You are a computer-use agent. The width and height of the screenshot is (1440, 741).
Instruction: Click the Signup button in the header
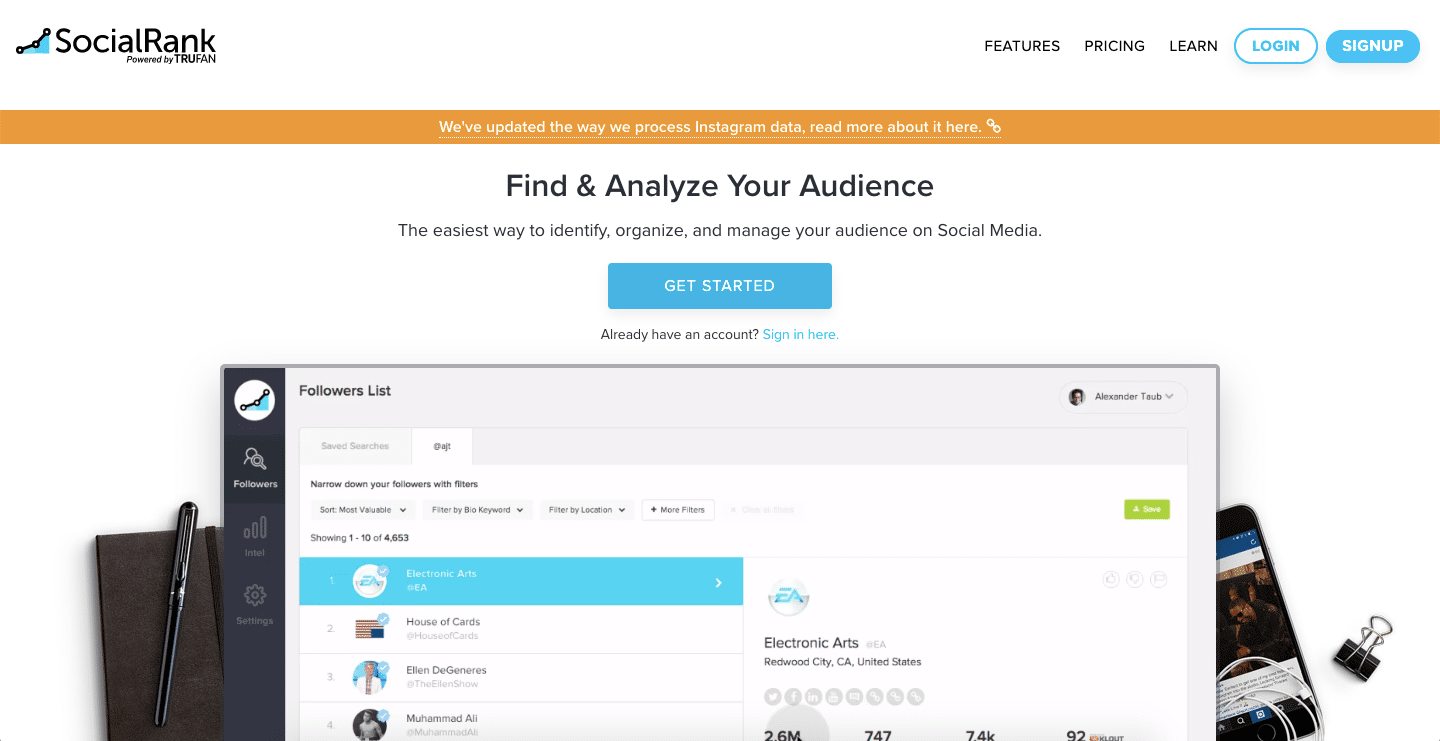(1372, 46)
